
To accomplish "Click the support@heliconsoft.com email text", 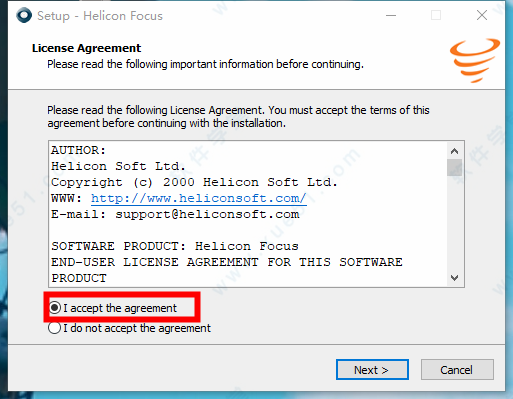I will click(207, 214).
